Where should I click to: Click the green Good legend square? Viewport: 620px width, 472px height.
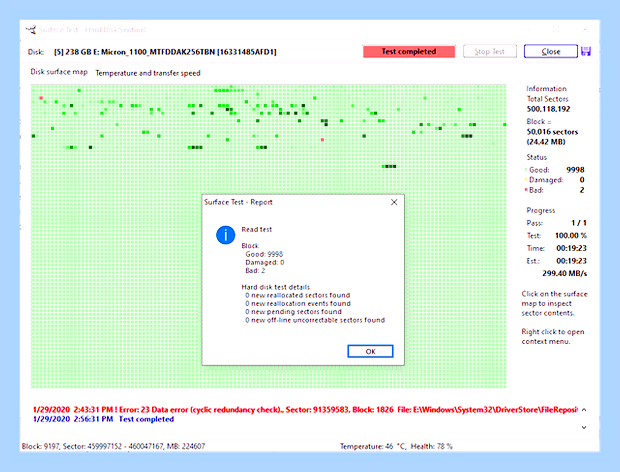[x=526, y=170]
